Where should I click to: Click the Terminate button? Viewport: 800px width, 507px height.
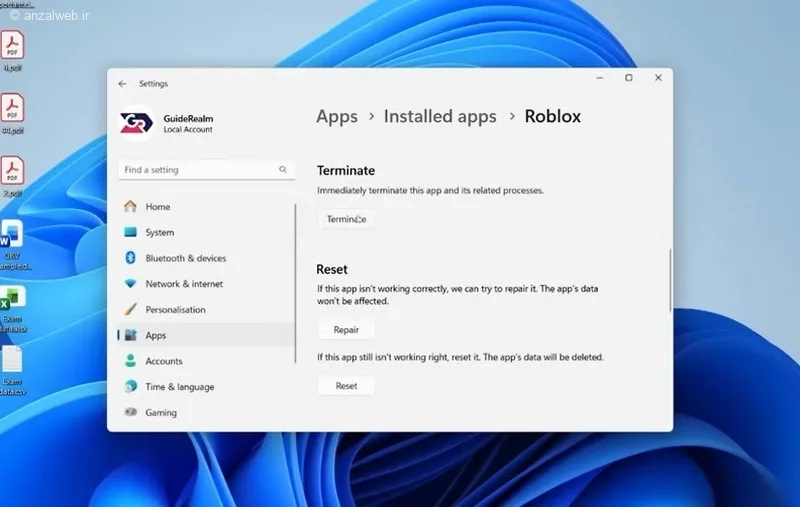click(x=346, y=219)
